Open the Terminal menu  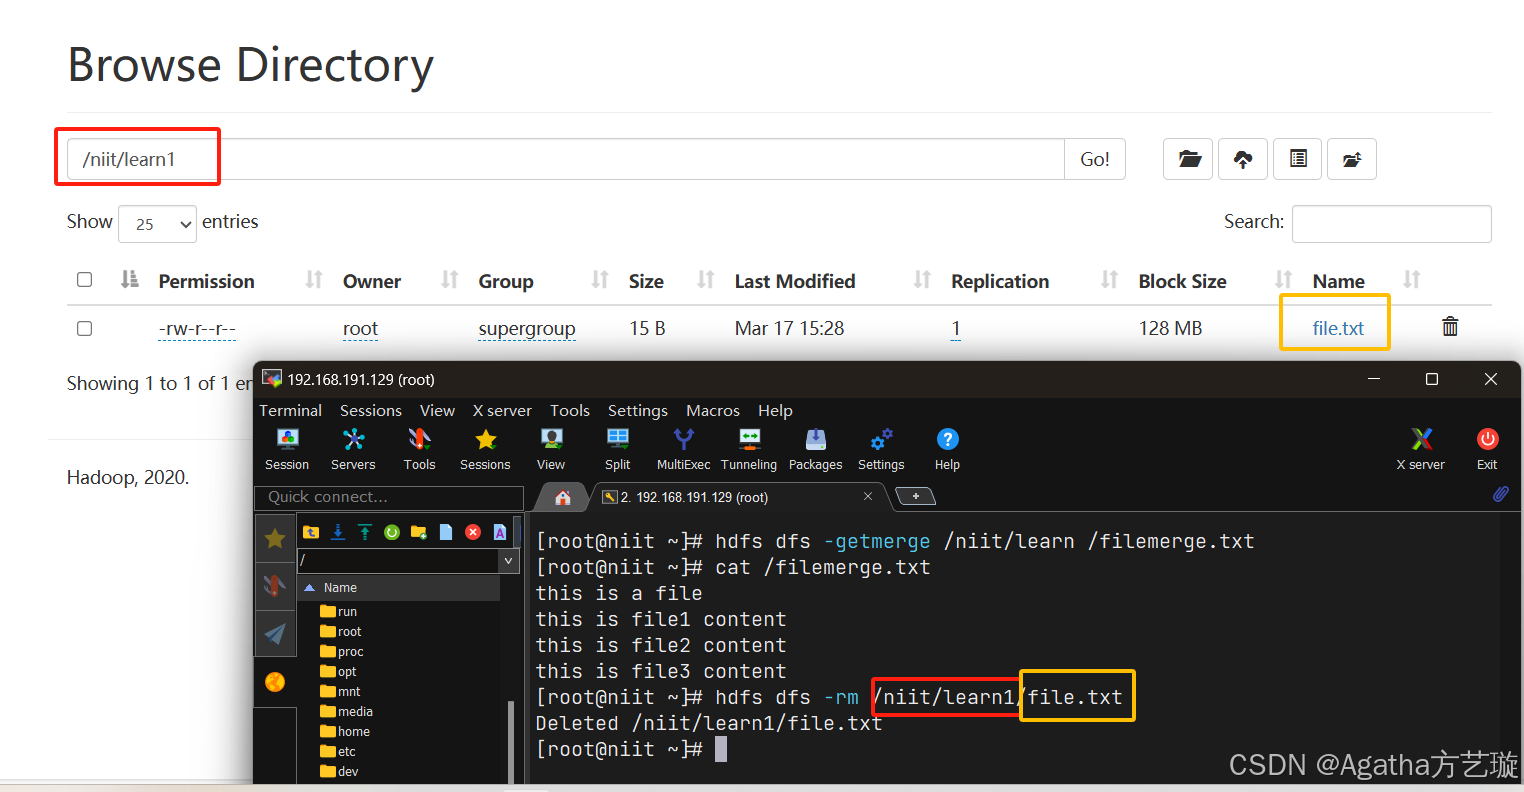tap(290, 410)
